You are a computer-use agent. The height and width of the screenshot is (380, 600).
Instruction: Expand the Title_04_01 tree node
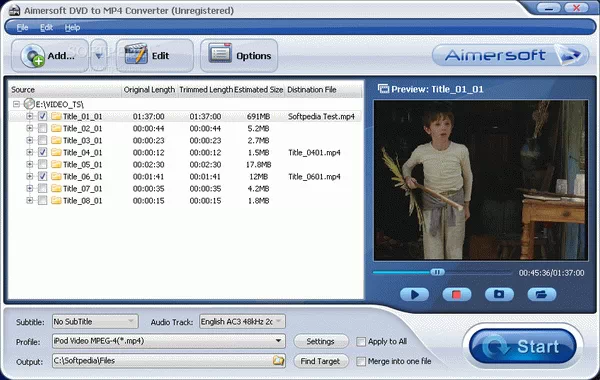point(29,152)
